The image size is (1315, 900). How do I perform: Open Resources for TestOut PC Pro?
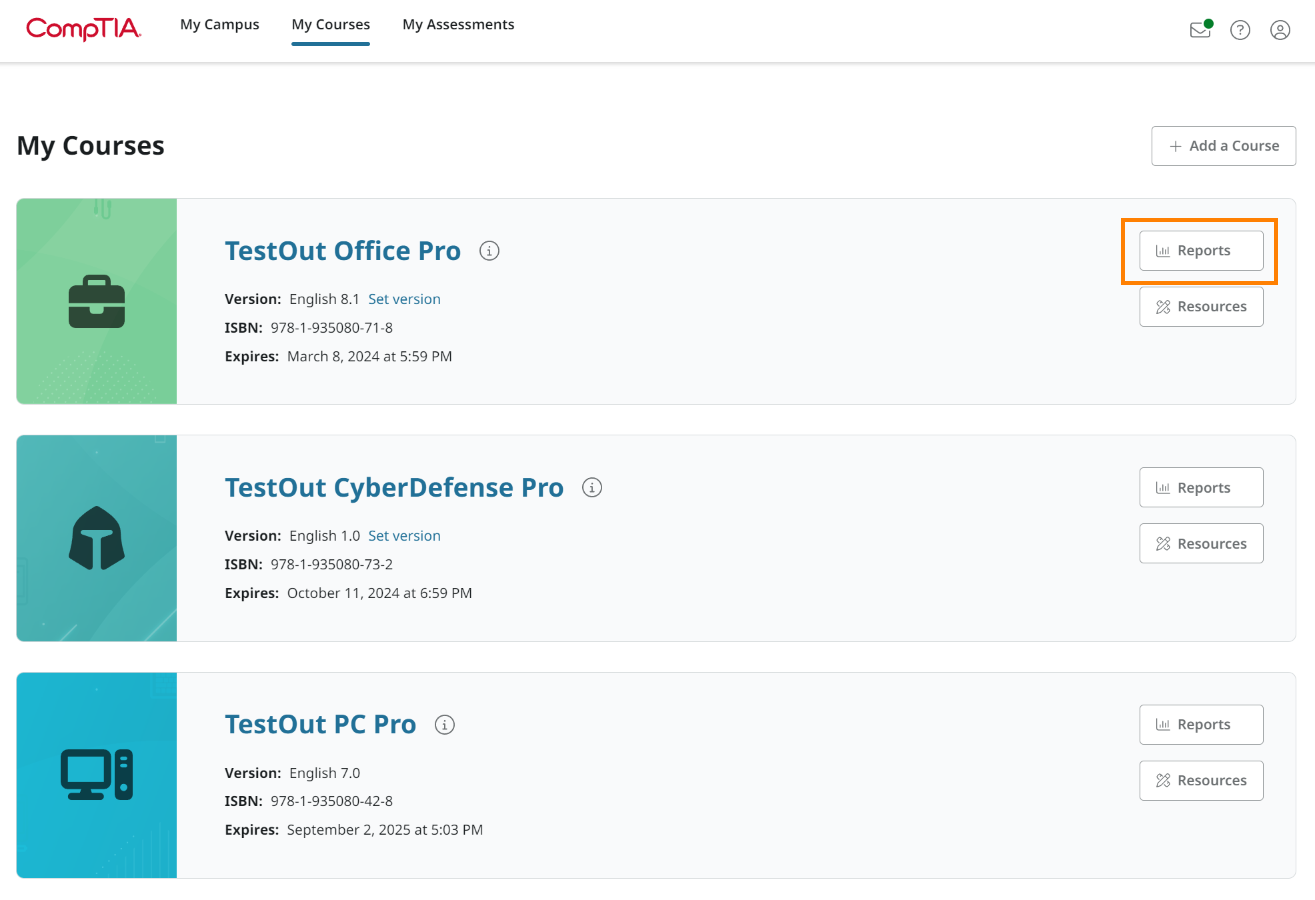coord(1201,781)
